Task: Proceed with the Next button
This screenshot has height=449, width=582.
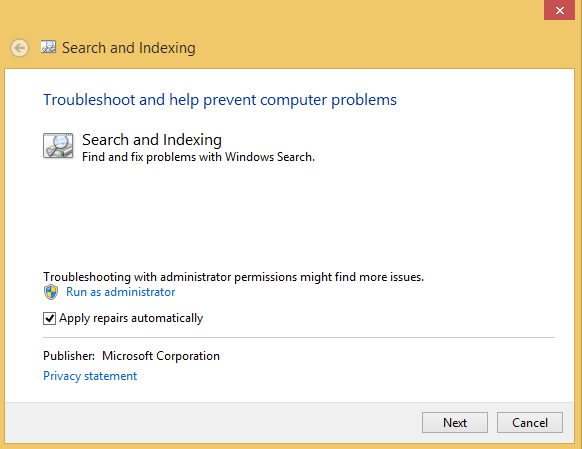Action: pyautogui.click(x=455, y=423)
